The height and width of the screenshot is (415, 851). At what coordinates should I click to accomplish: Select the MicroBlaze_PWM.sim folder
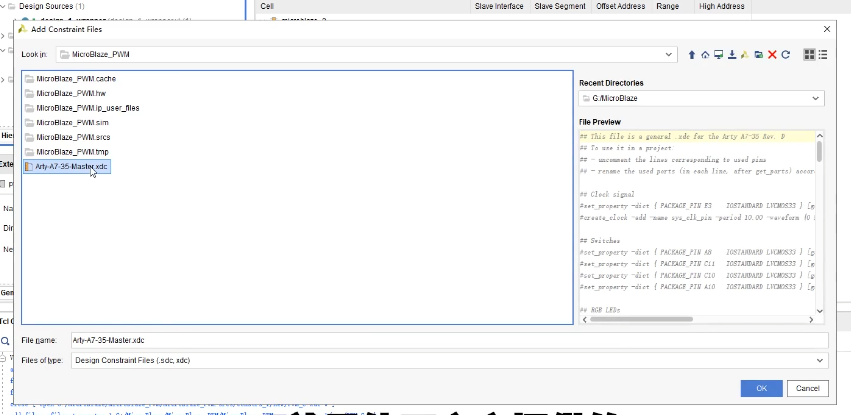point(67,123)
